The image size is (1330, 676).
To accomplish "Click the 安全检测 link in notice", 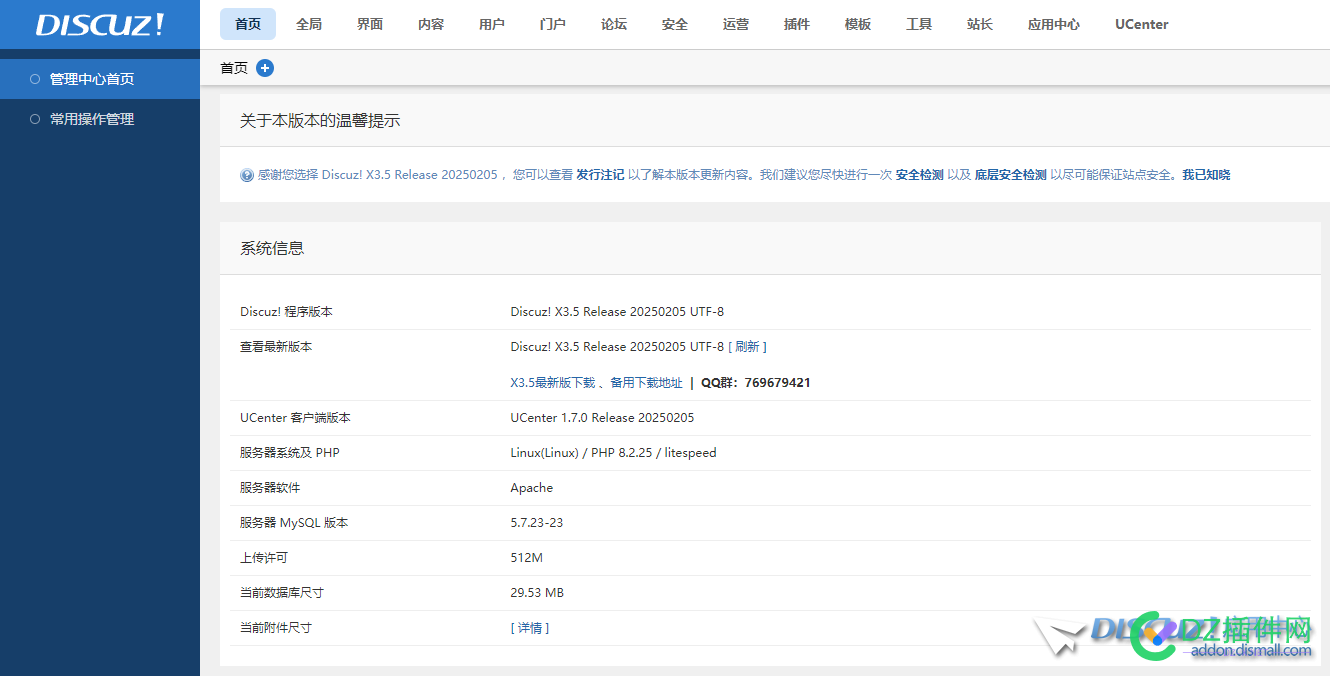I will coord(919,175).
